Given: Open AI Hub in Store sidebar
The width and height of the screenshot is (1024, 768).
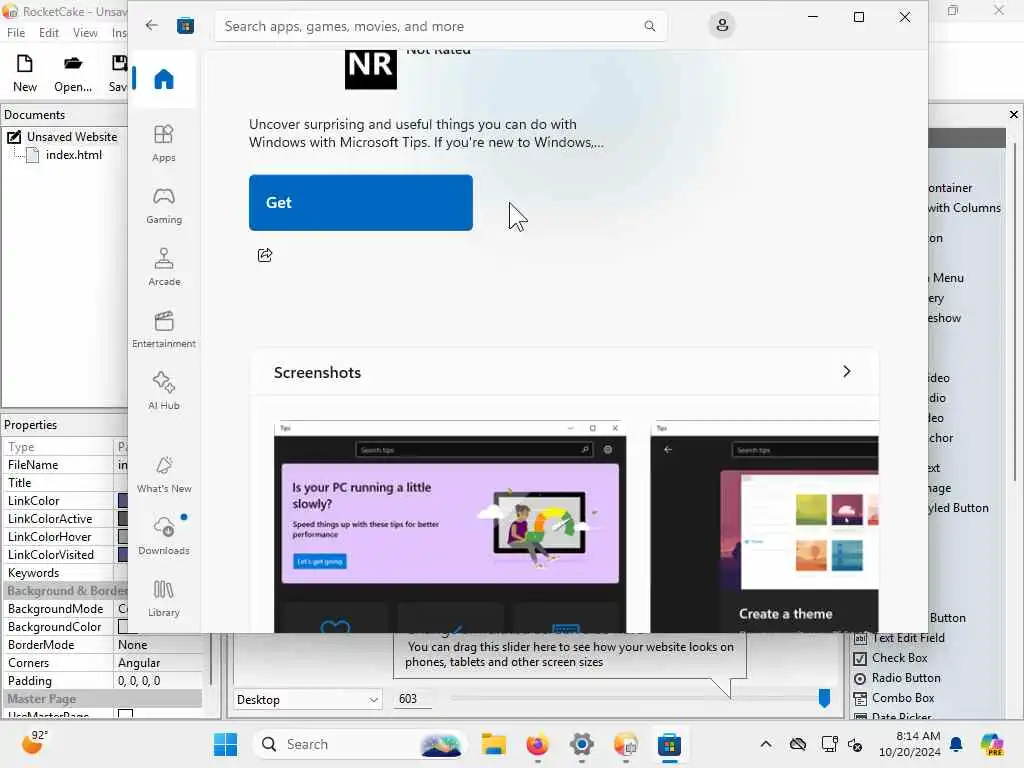Looking at the screenshot, I should click(x=163, y=391).
